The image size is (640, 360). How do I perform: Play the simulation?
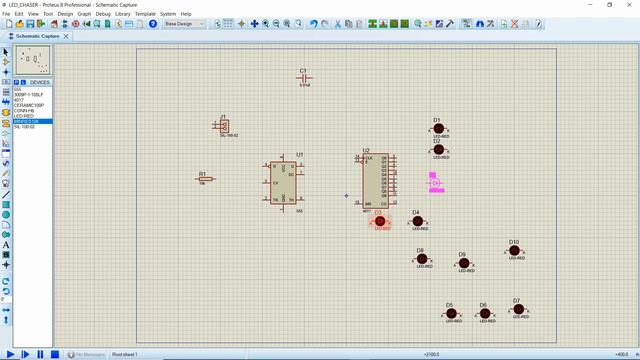11,354
